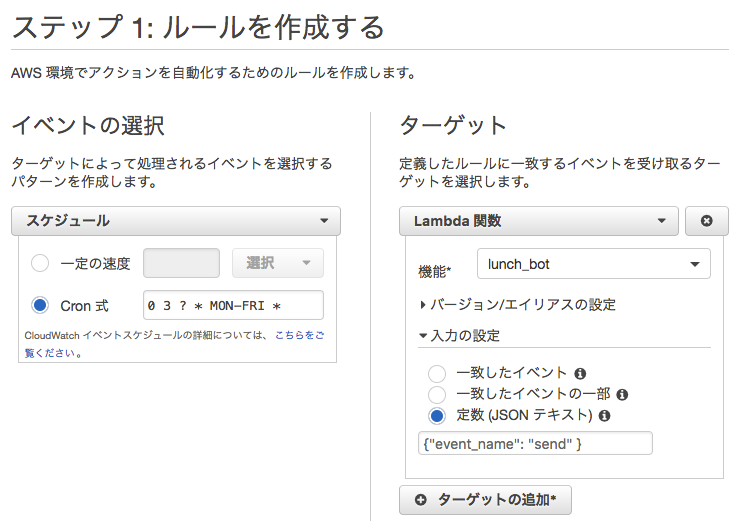Click the plus icon on ターゲットの追加
This screenshot has width=743, height=528.
tap(420, 500)
